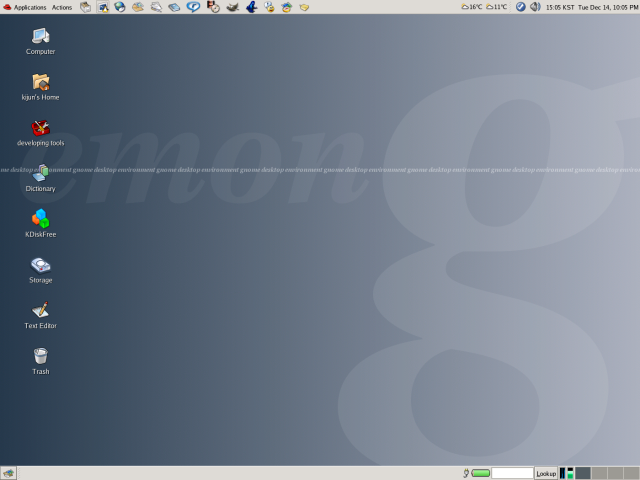The image size is (640, 480).
Task: Open the film and clock media launcher
Action: tap(213, 7)
